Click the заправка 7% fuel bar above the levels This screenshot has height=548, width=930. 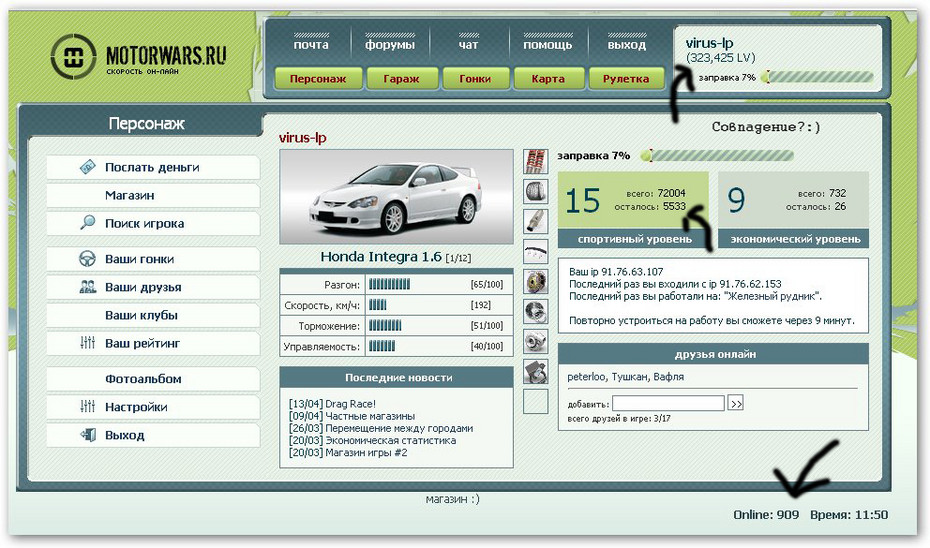point(717,156)
